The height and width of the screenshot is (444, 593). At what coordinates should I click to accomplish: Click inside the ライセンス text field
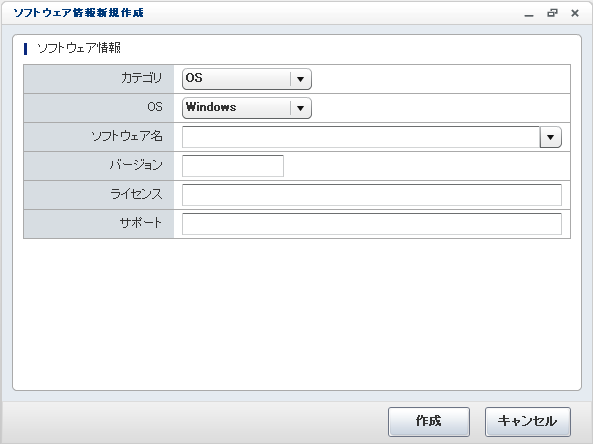tap(372, 195)
